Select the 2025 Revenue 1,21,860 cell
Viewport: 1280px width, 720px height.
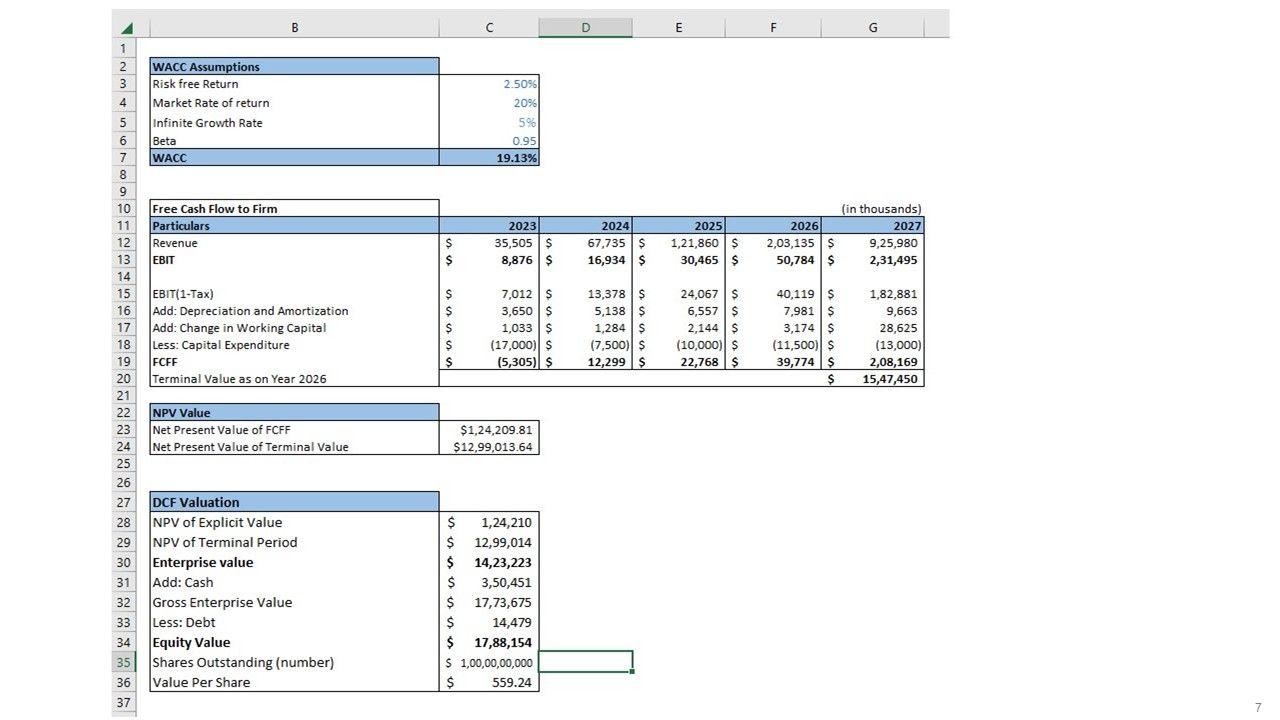(x=679, y=243)
